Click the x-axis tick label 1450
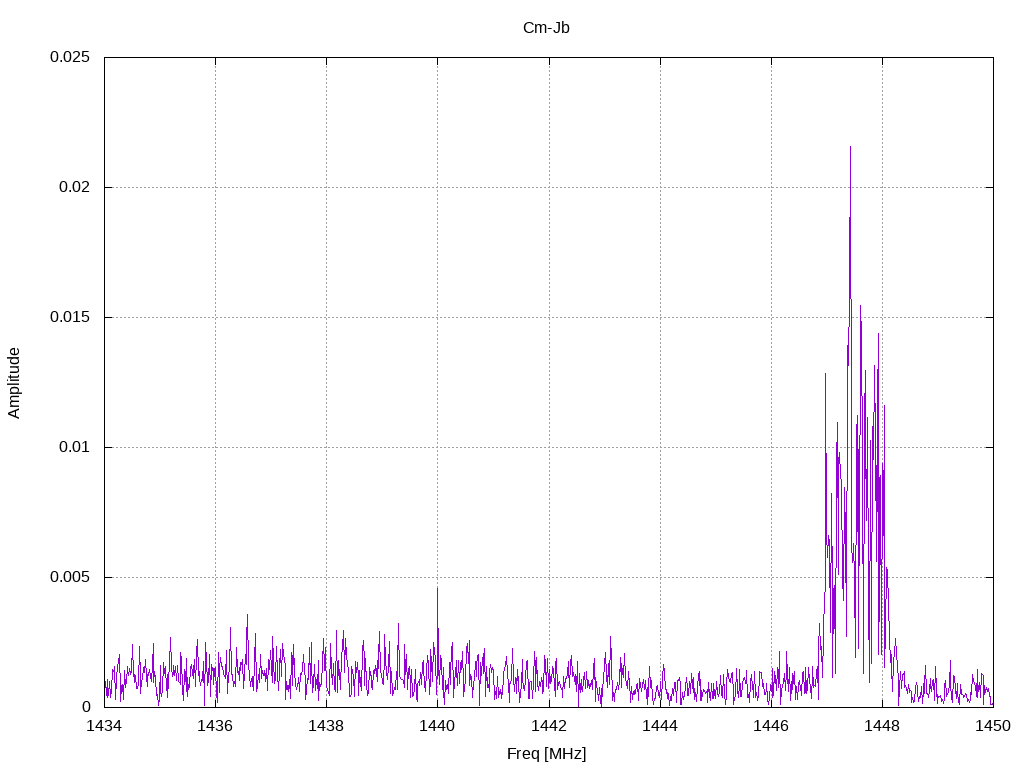The height and width of the screenshot is (768, 1024). tap(993, 726)
